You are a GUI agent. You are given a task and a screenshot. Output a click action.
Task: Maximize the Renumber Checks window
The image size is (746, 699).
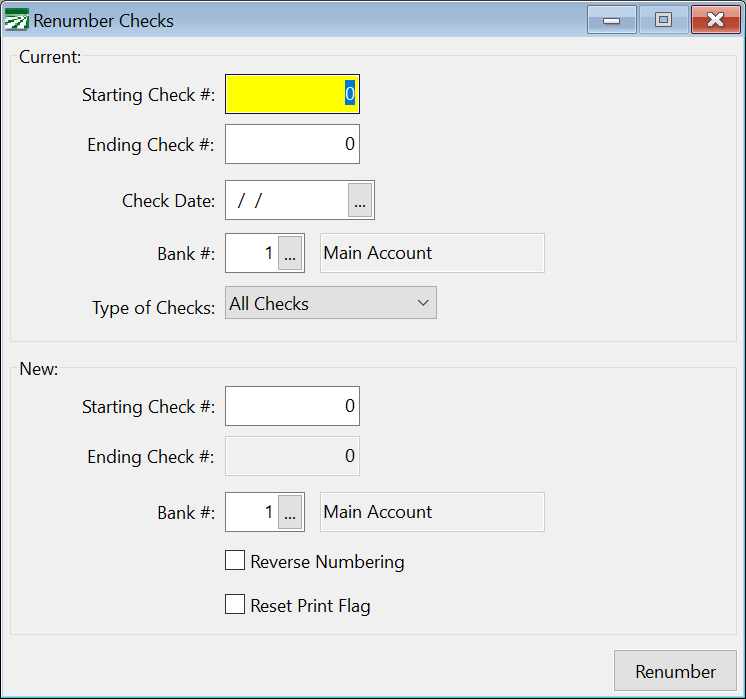663,20
